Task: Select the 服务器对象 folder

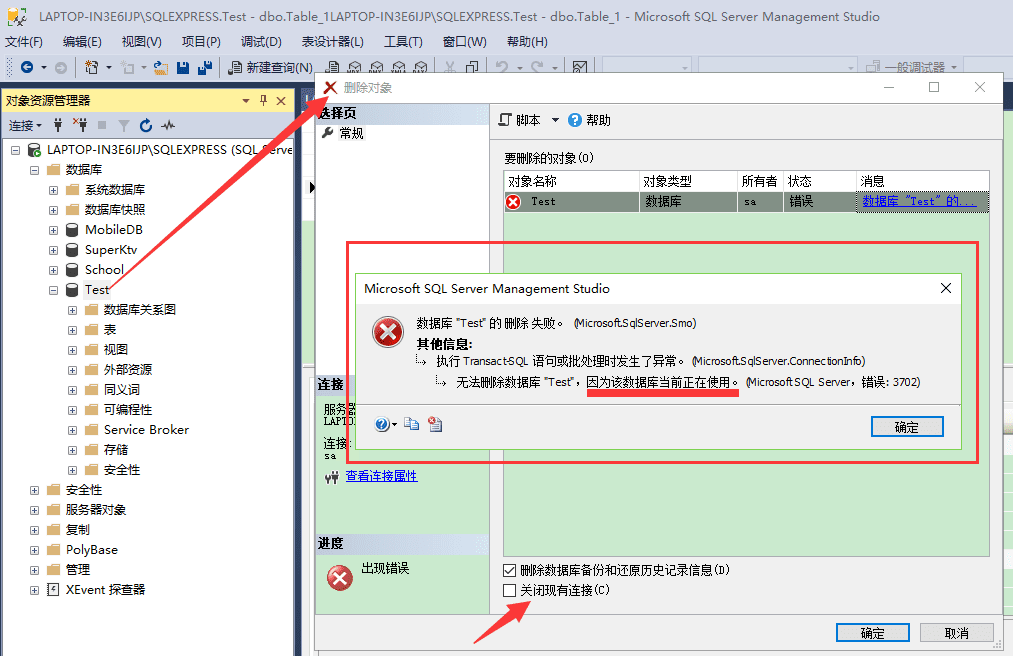Action: click(96, 510)
